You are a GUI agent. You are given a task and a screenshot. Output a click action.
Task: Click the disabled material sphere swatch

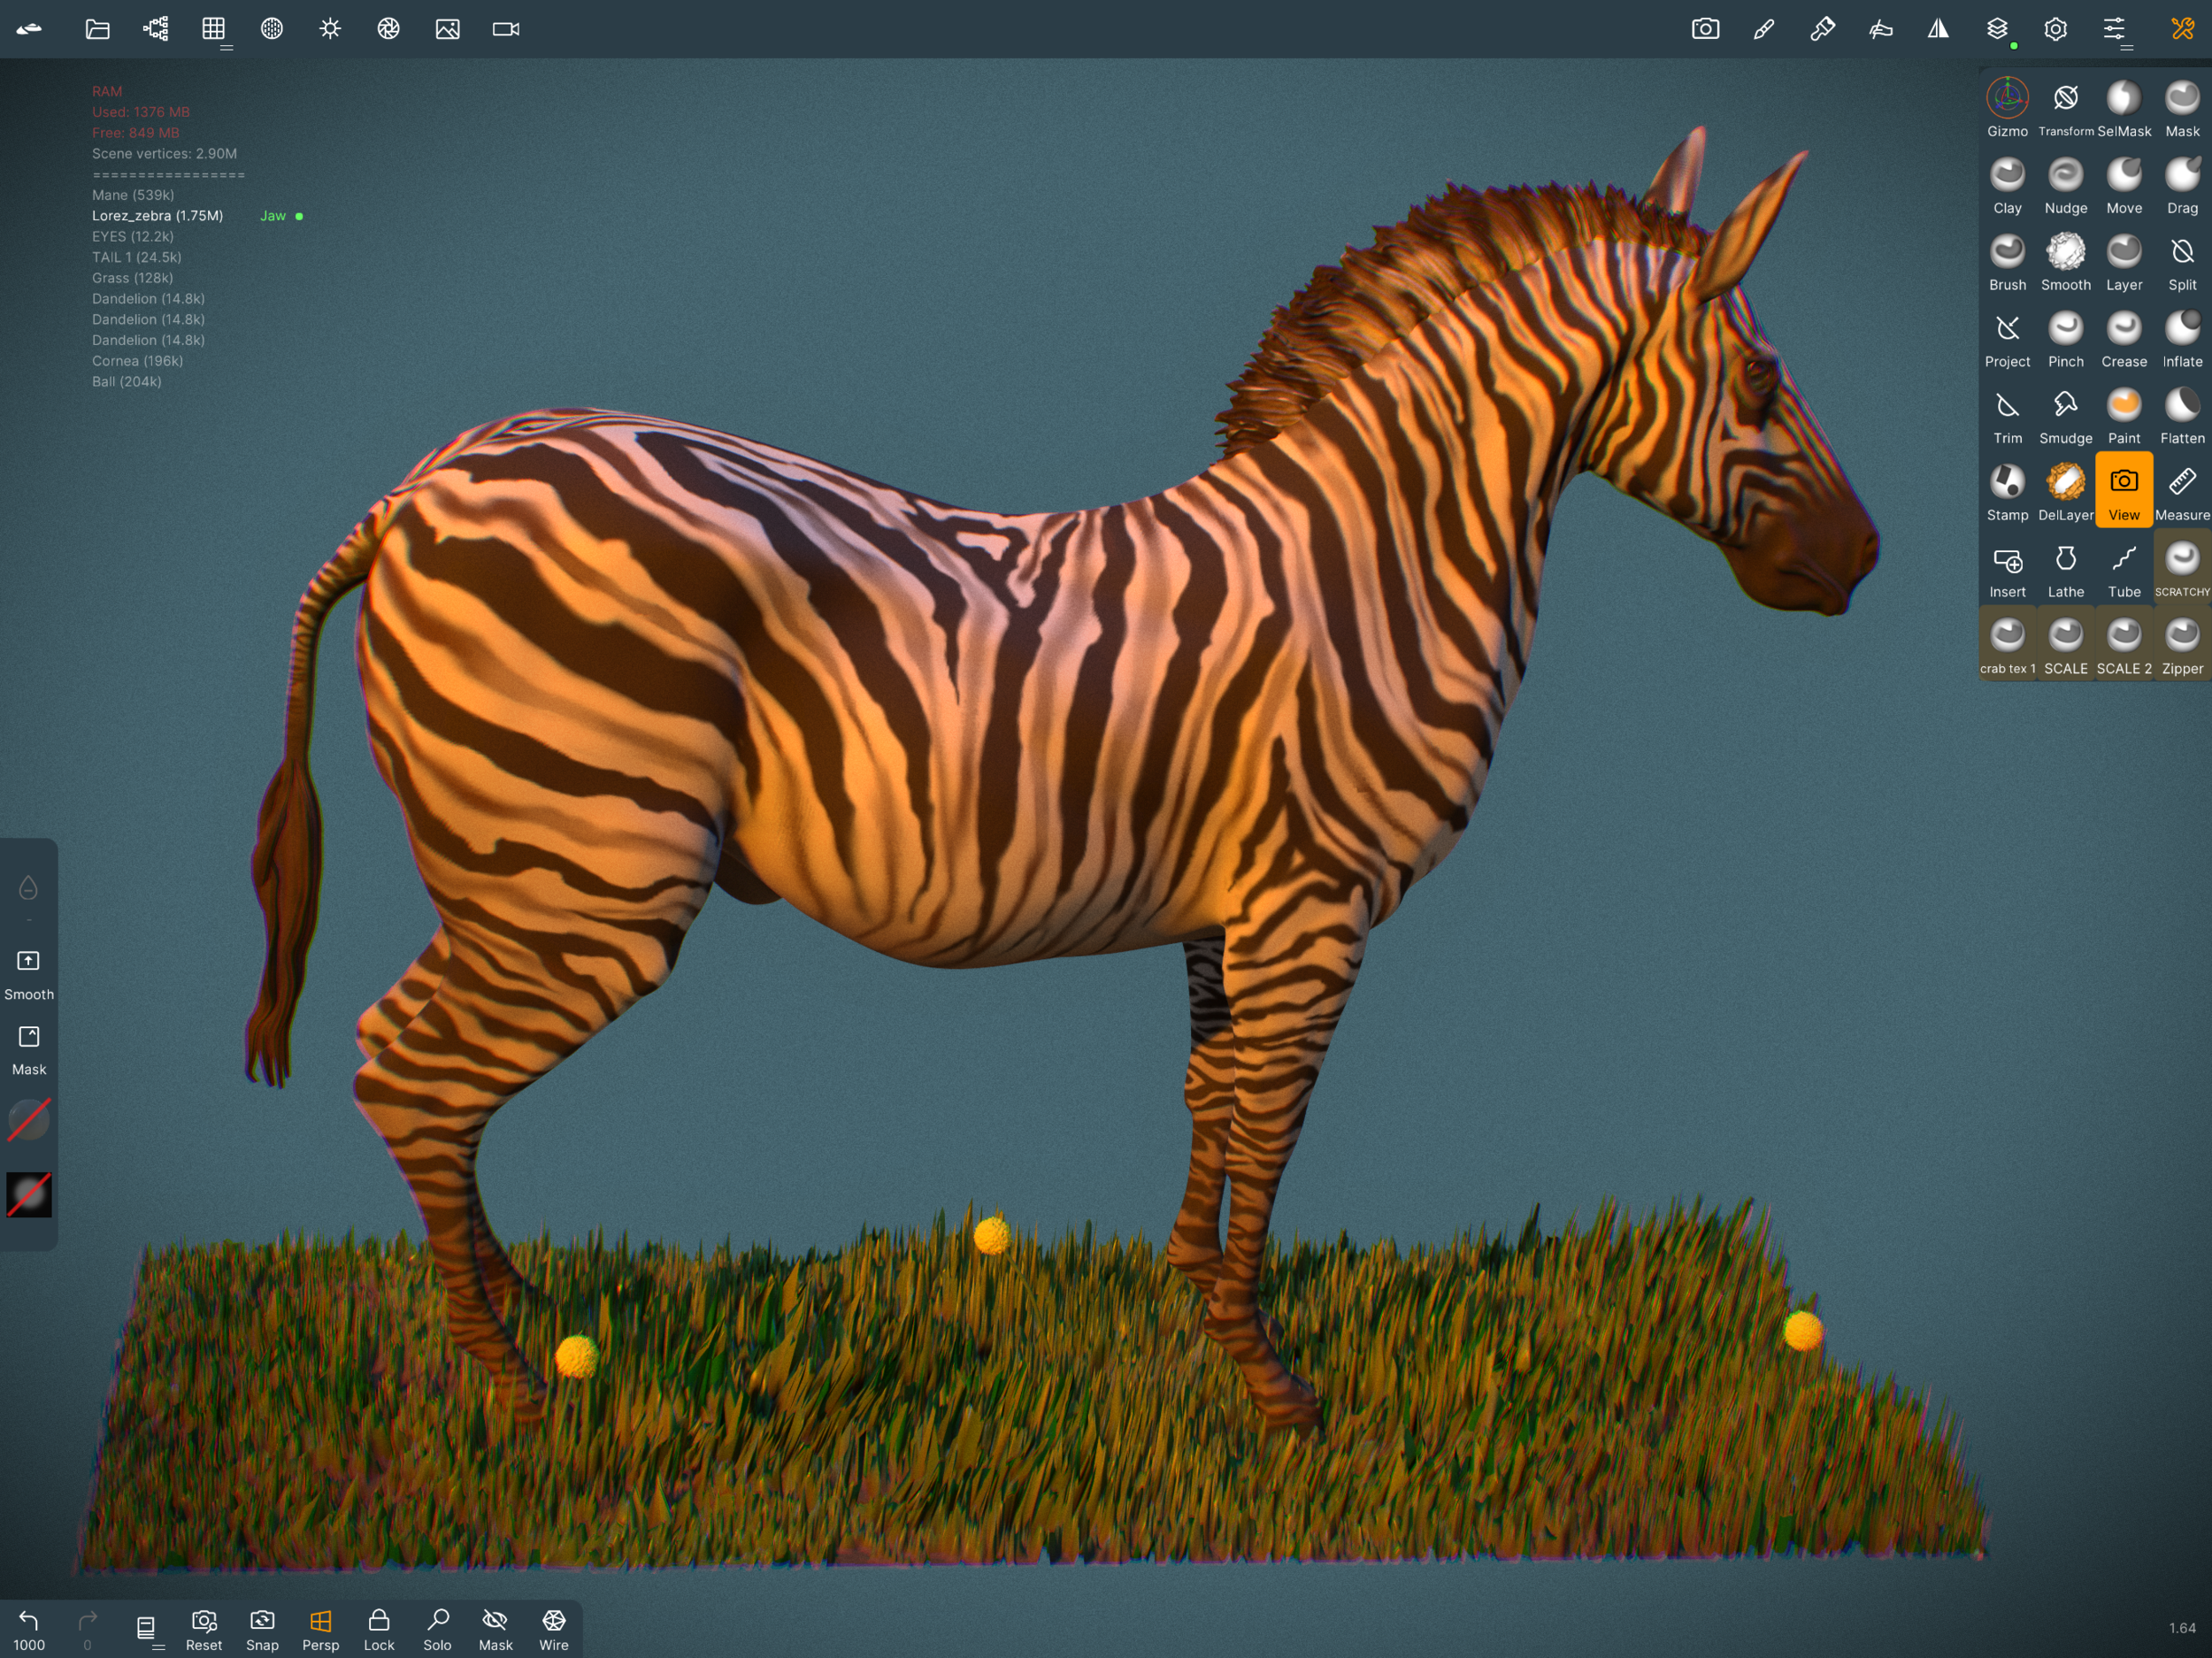[x=29, y=1119]
